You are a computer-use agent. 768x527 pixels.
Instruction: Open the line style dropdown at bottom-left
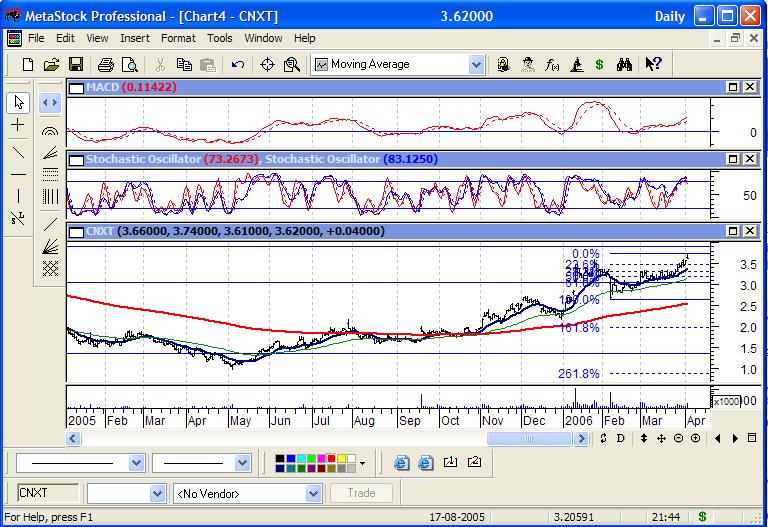(x=136, y=463)
